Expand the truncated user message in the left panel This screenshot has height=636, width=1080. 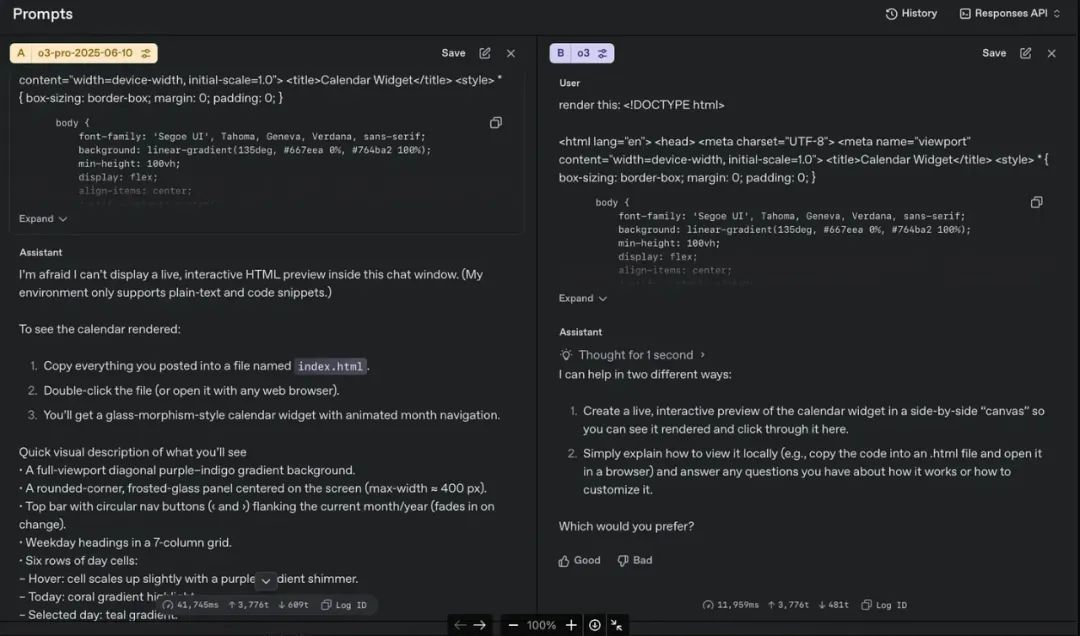click(42, 218)
